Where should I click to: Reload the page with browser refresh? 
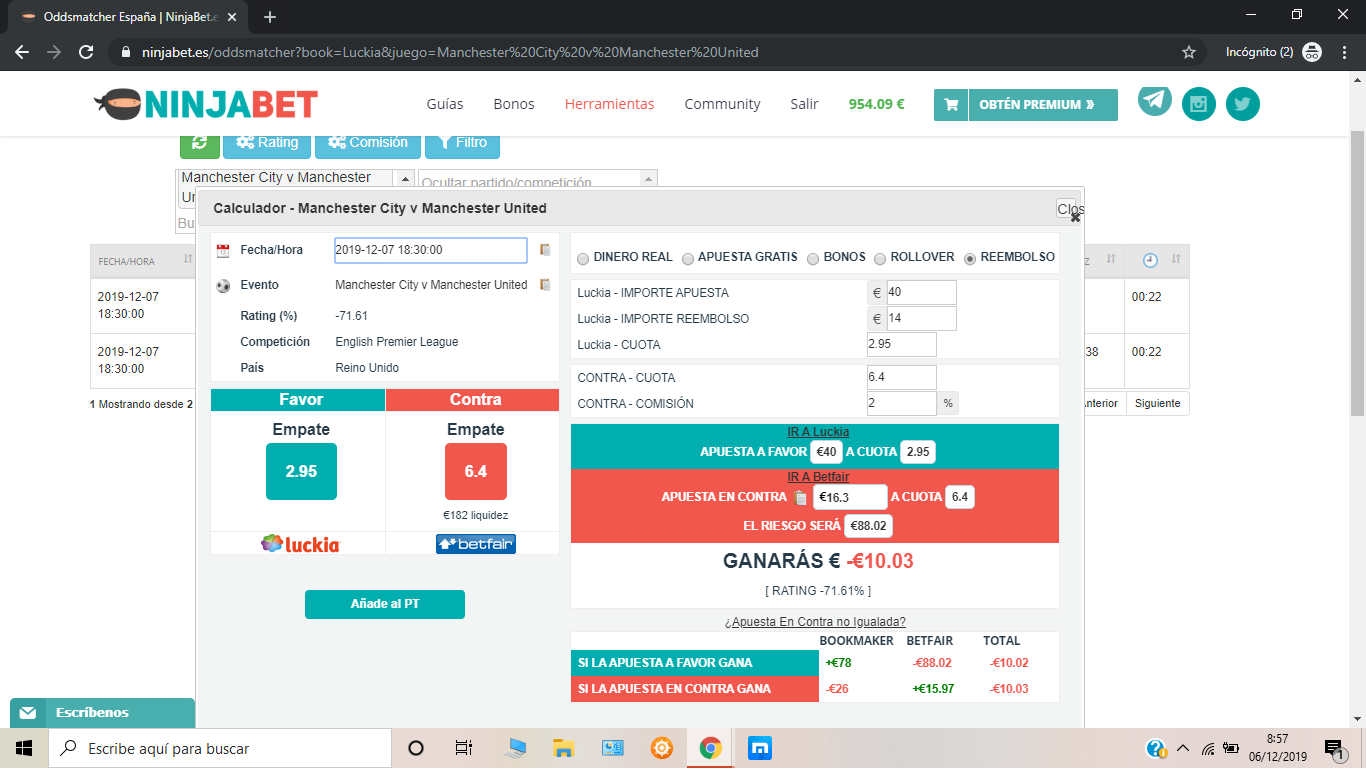click(x=86, y=52)
